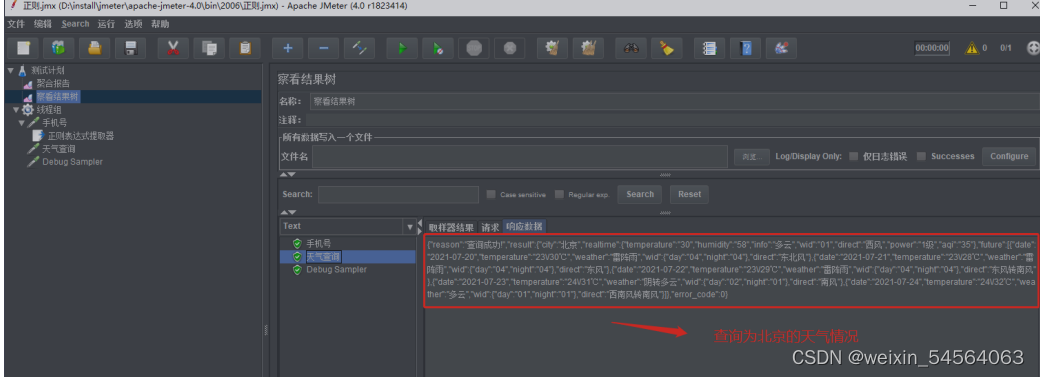
Task: Open Function Helper dialog icon
Action: [x=710, y=48]
